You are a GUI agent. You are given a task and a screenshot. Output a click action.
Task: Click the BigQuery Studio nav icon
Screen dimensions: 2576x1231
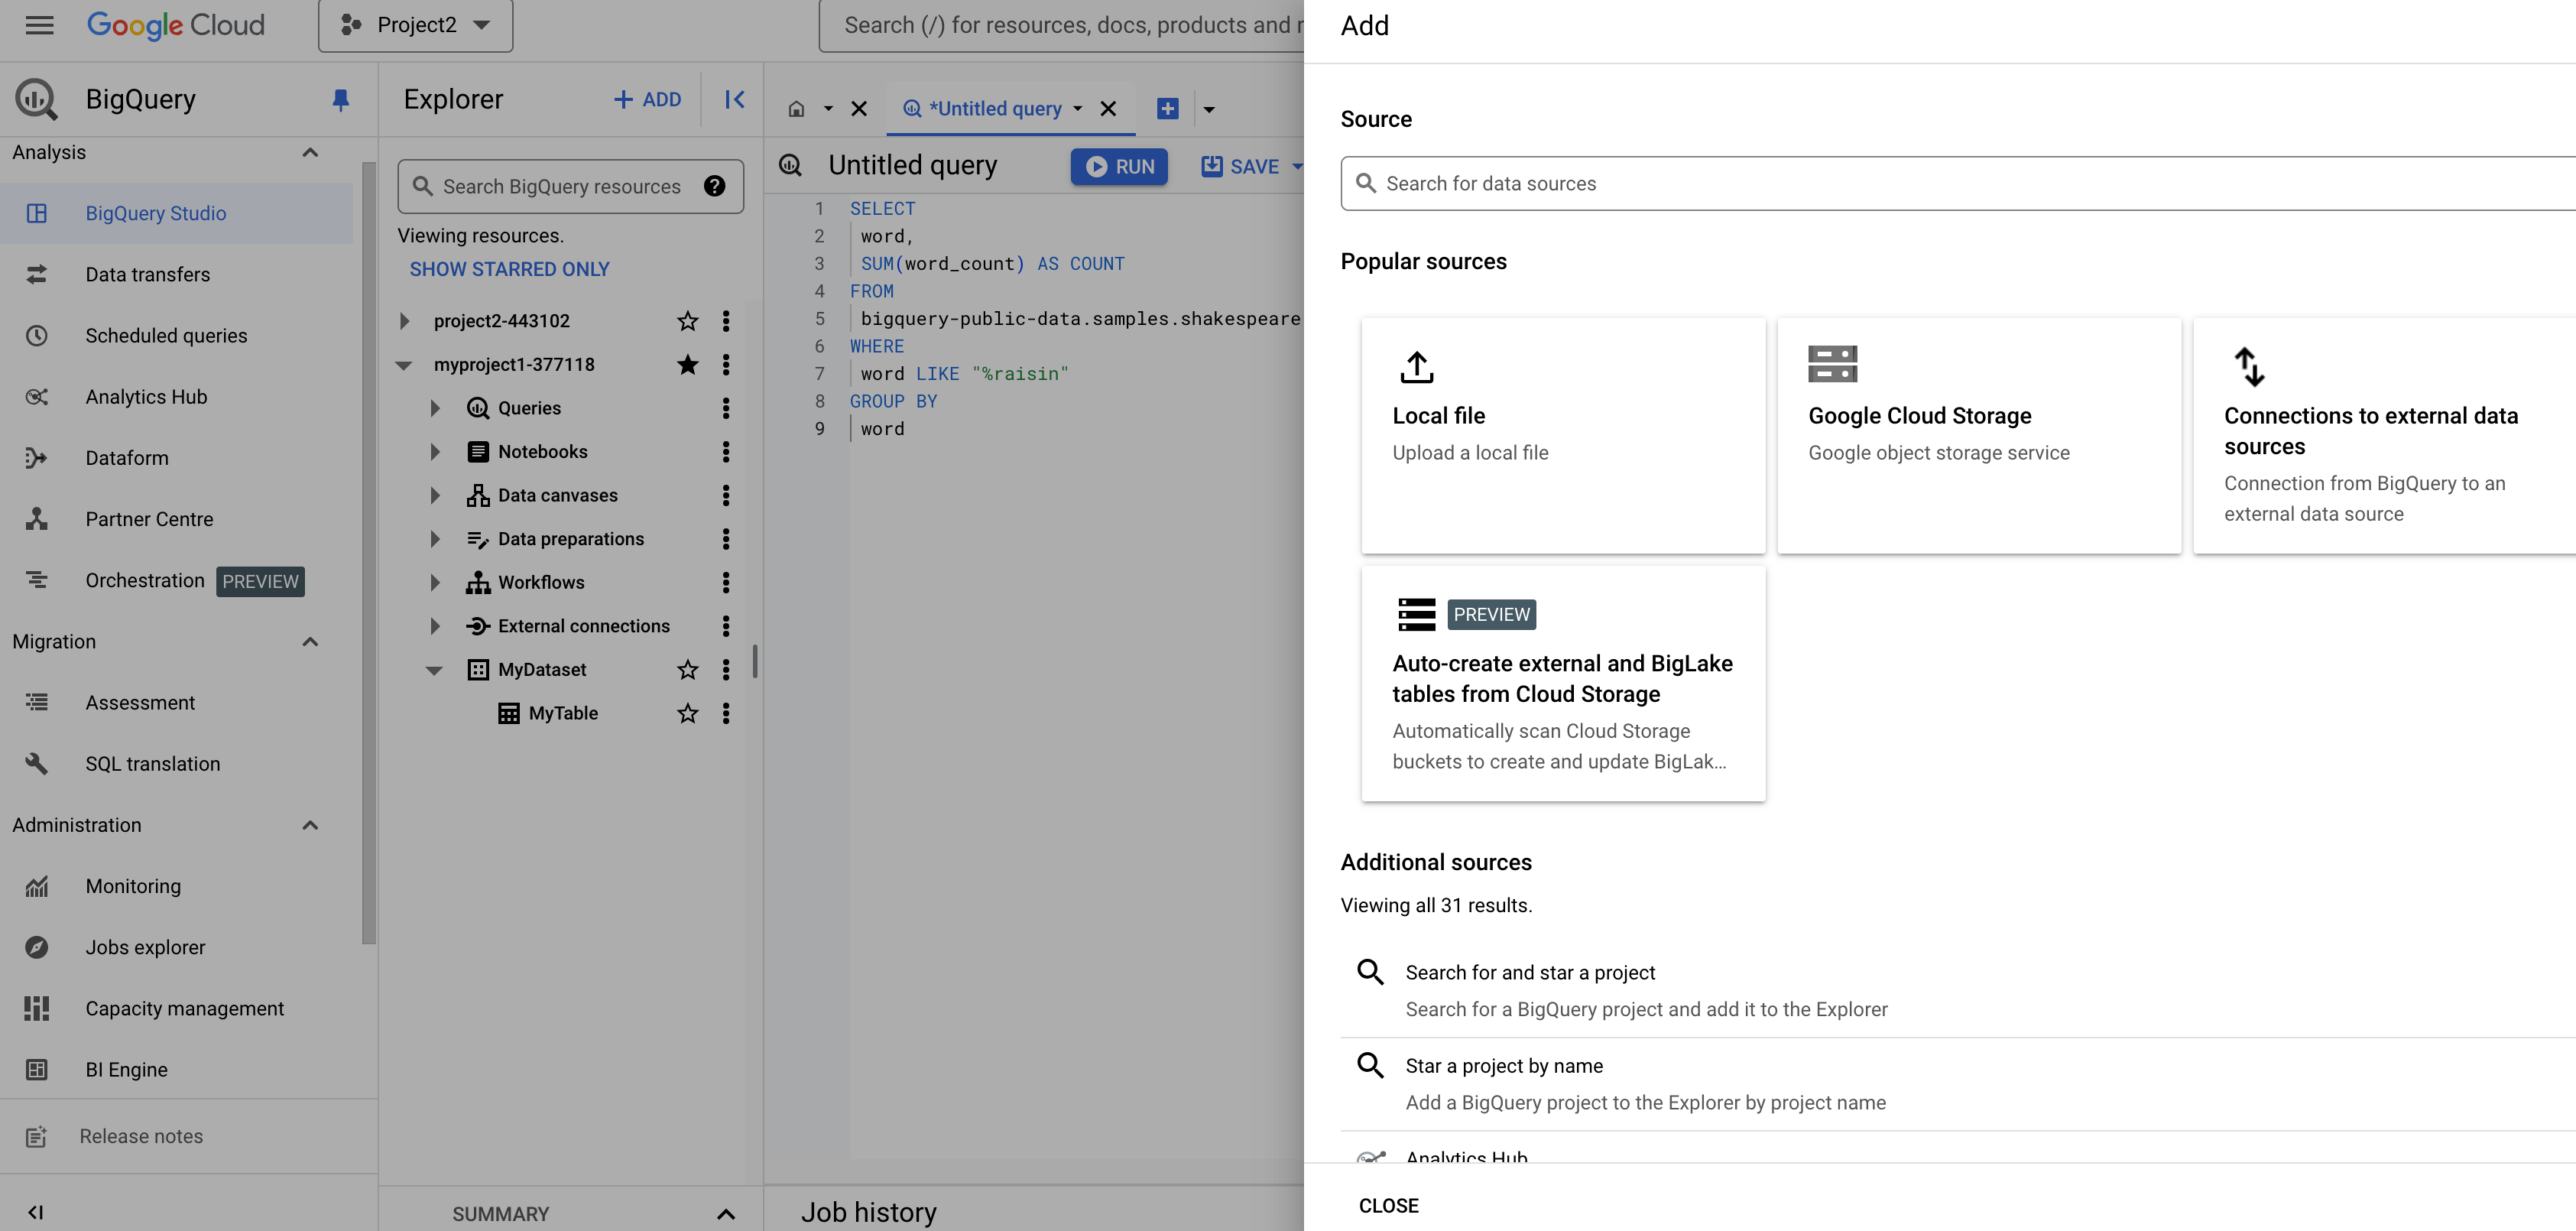coord(36,213)
